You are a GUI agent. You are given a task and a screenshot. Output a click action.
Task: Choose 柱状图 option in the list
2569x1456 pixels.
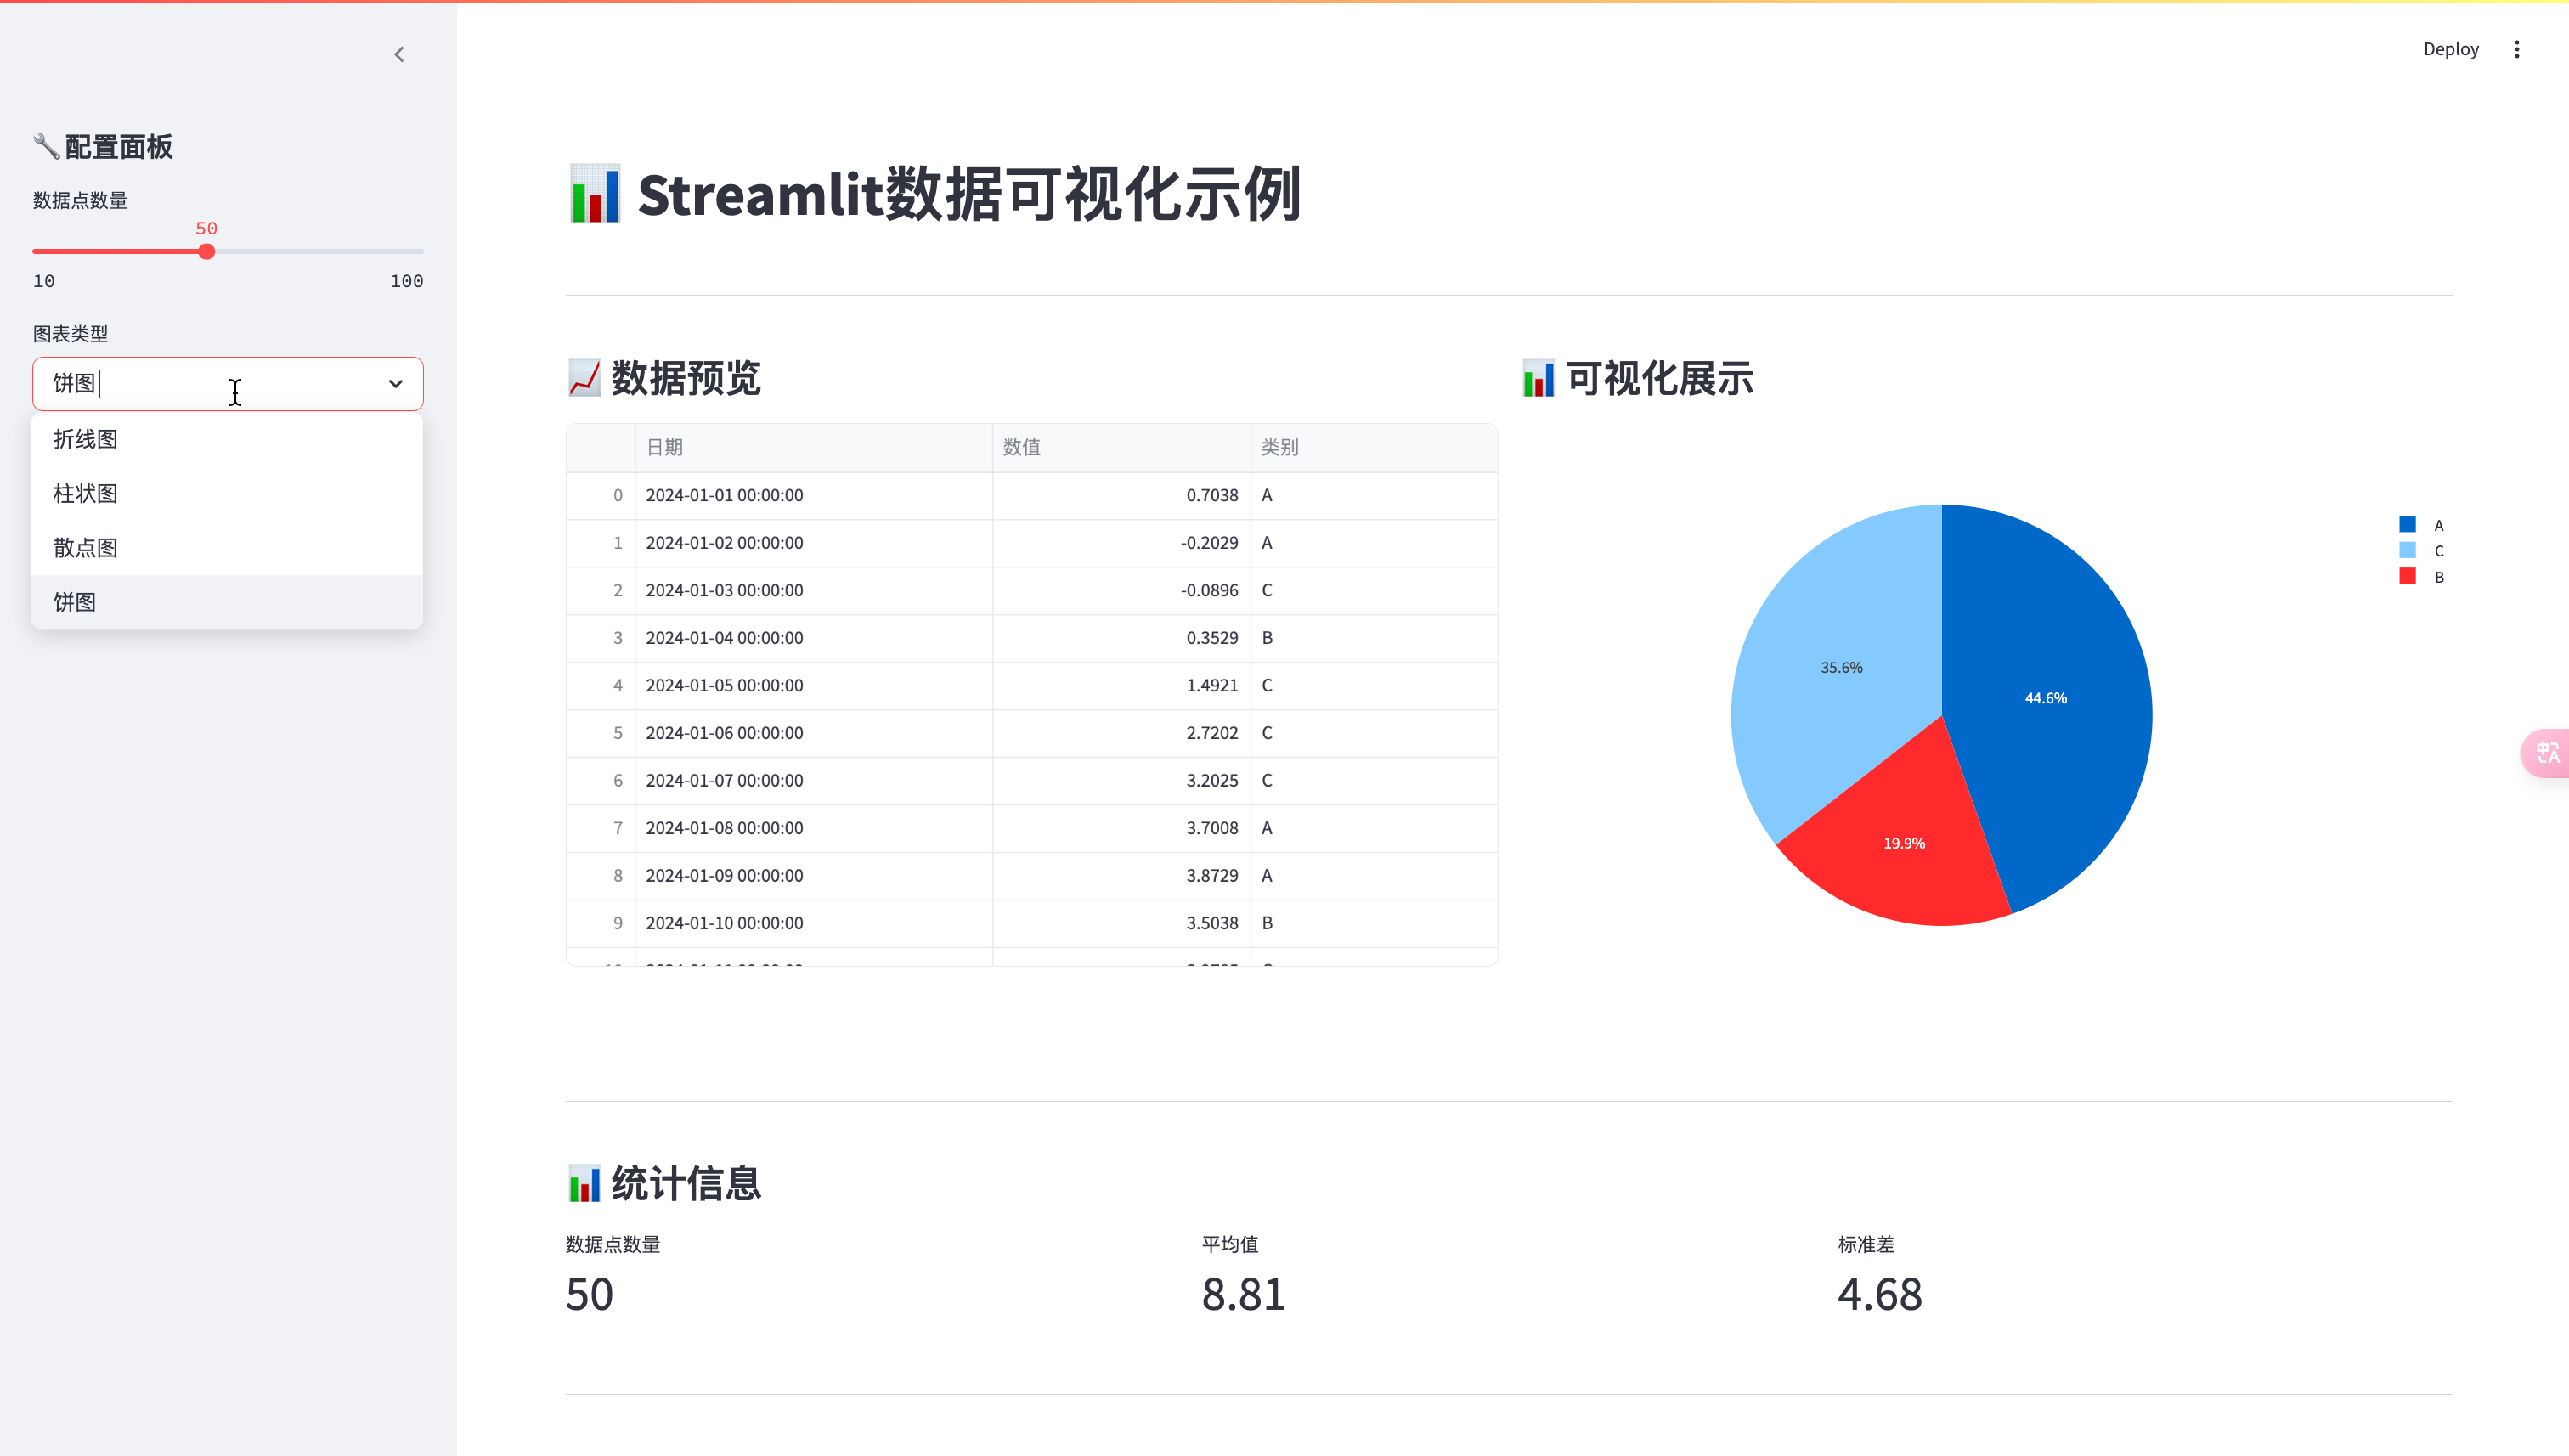pos(86,493)
